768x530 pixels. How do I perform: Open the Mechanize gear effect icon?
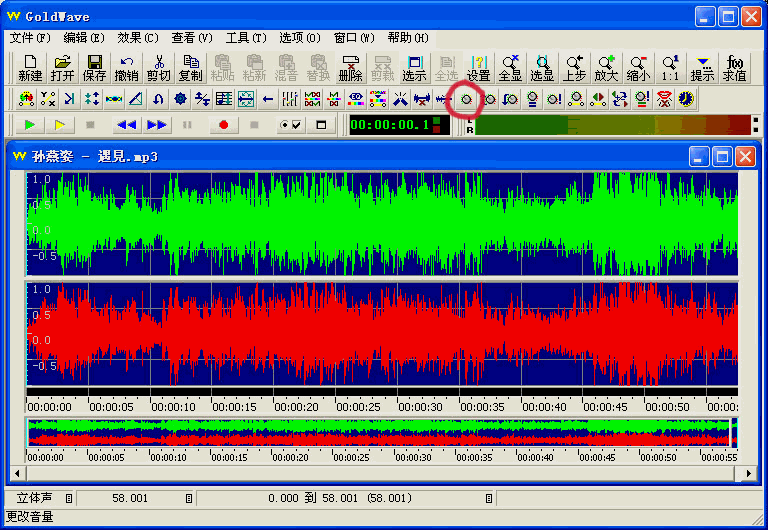pos(180,99)
